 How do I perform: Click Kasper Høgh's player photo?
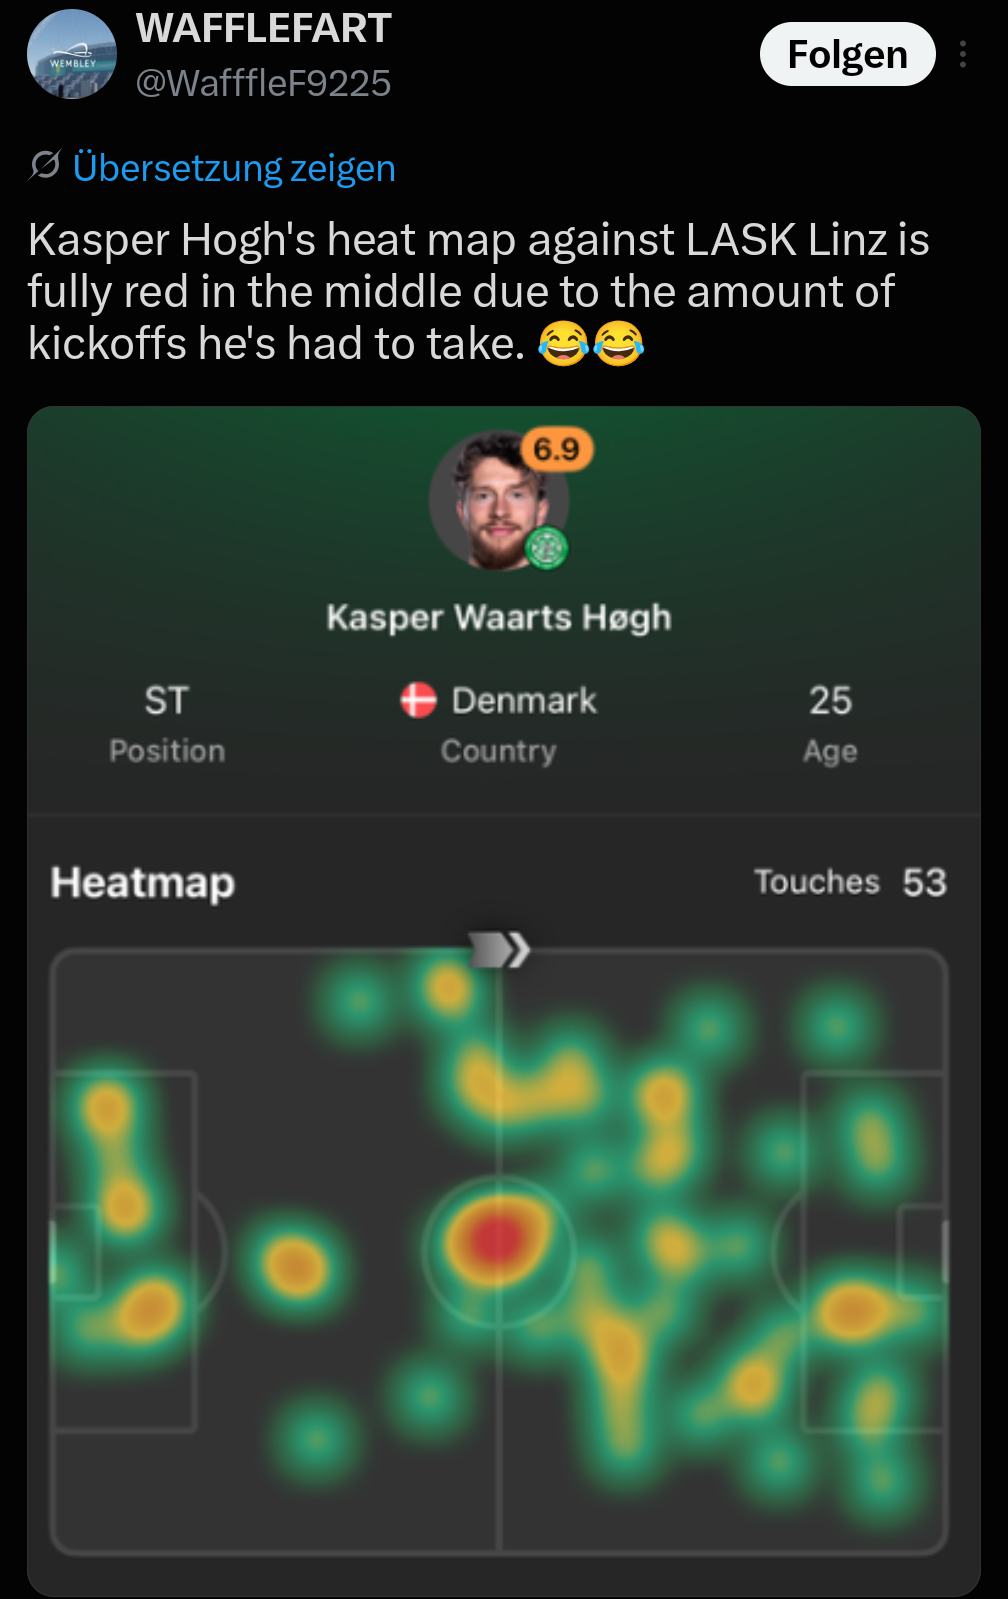click(x=499, y=500)
